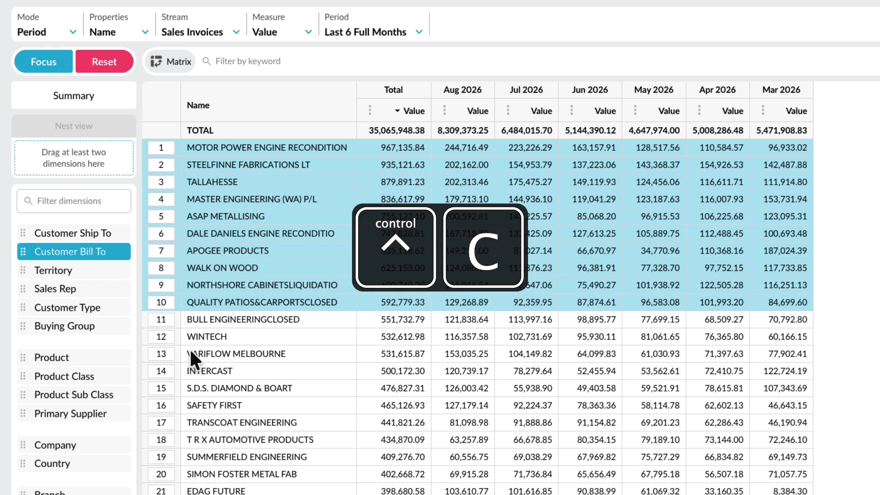Click the sort arrow in Total Value header
The image size is (880, 495).
(397, 111)
